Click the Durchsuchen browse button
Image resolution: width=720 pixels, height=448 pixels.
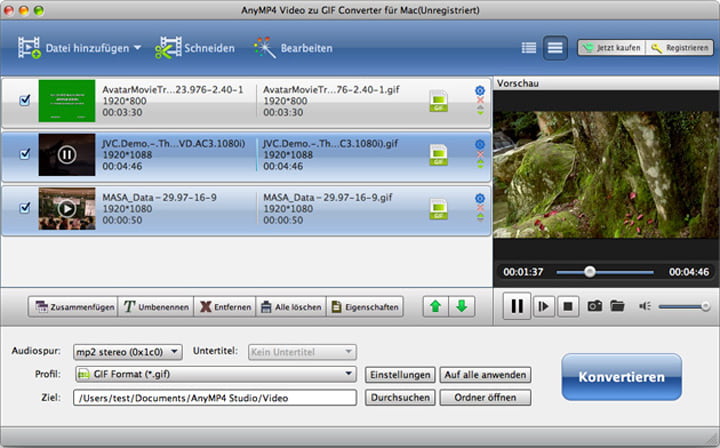pos(400,398)
